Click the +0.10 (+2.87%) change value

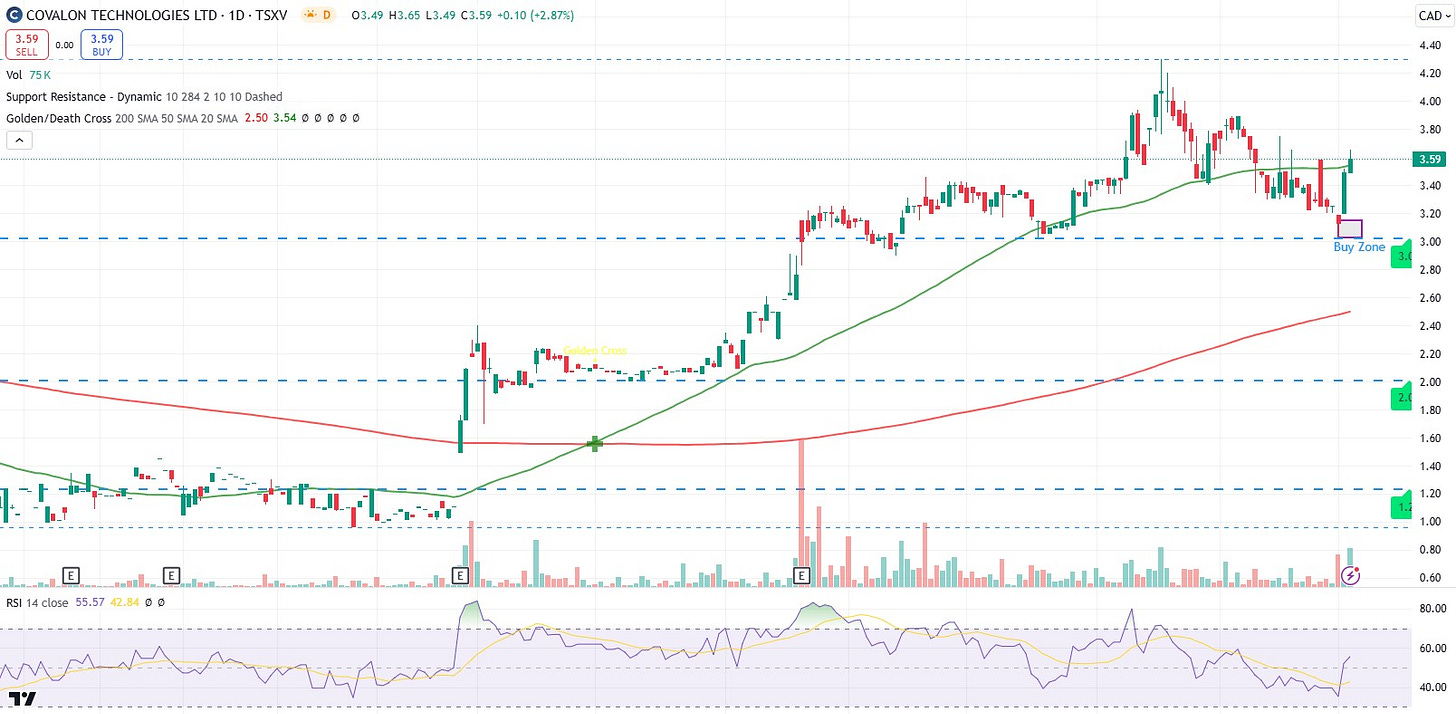pos(535,16)
